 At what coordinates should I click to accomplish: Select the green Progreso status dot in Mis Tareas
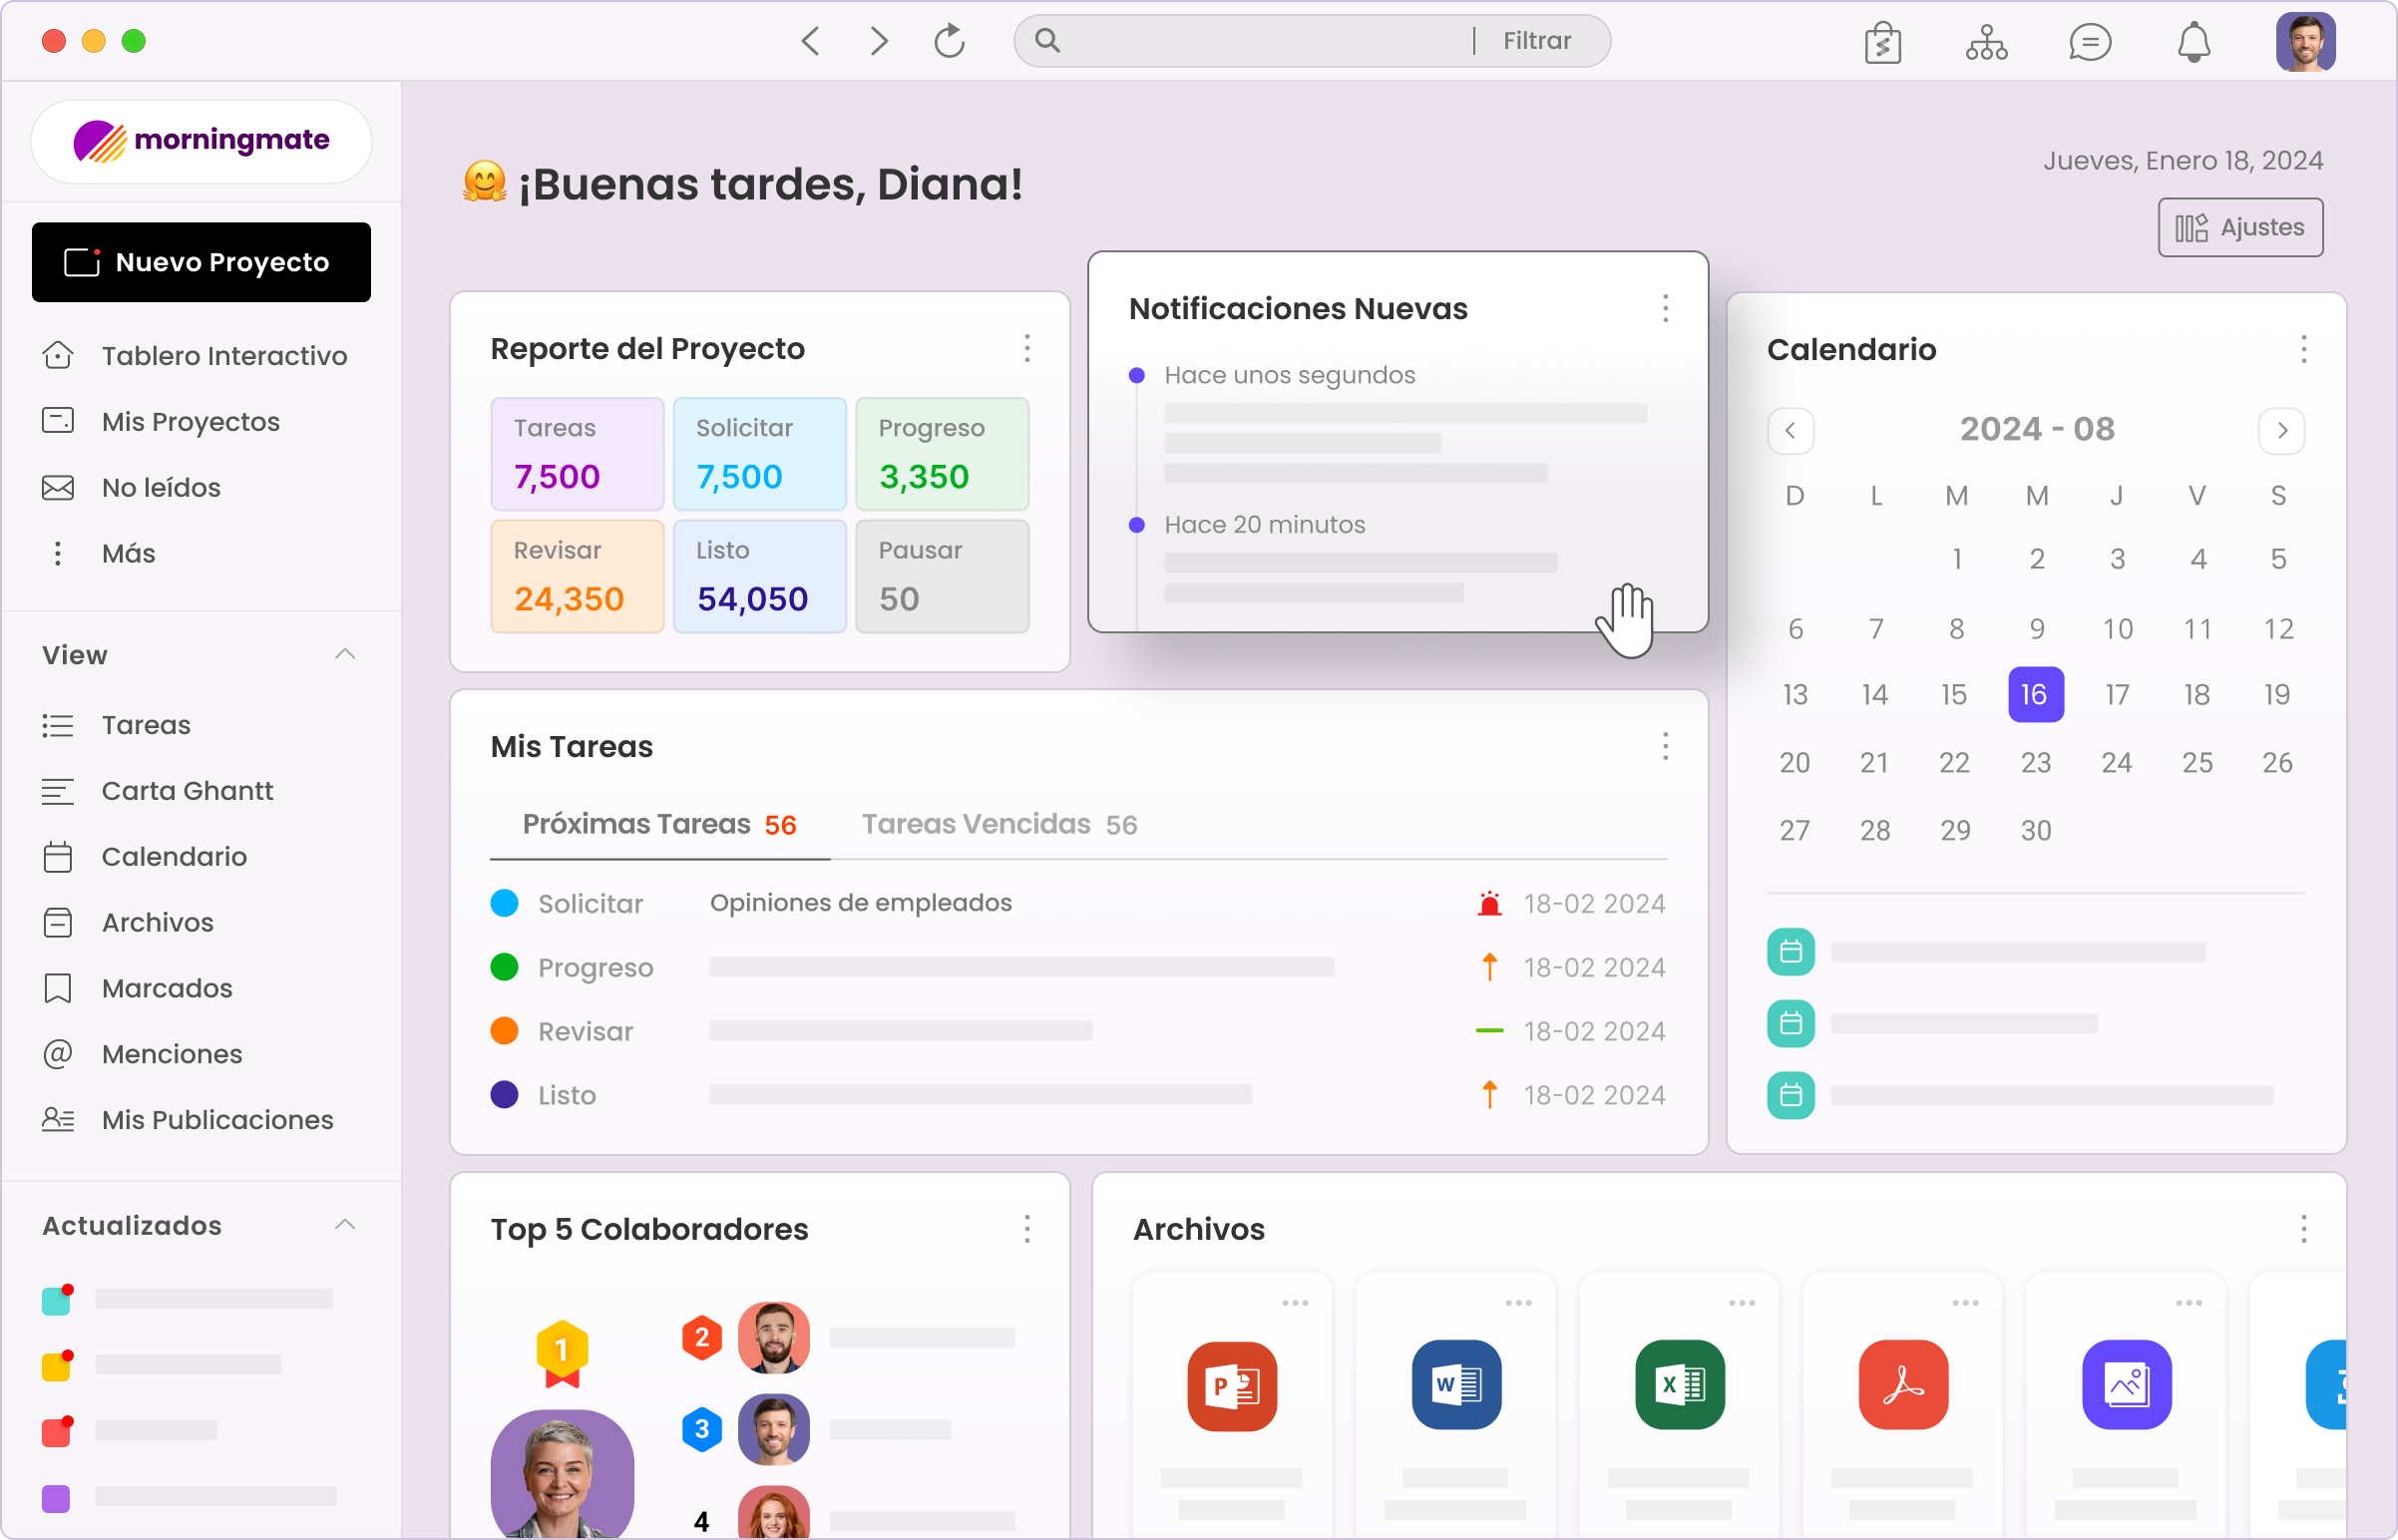[504, 967]
